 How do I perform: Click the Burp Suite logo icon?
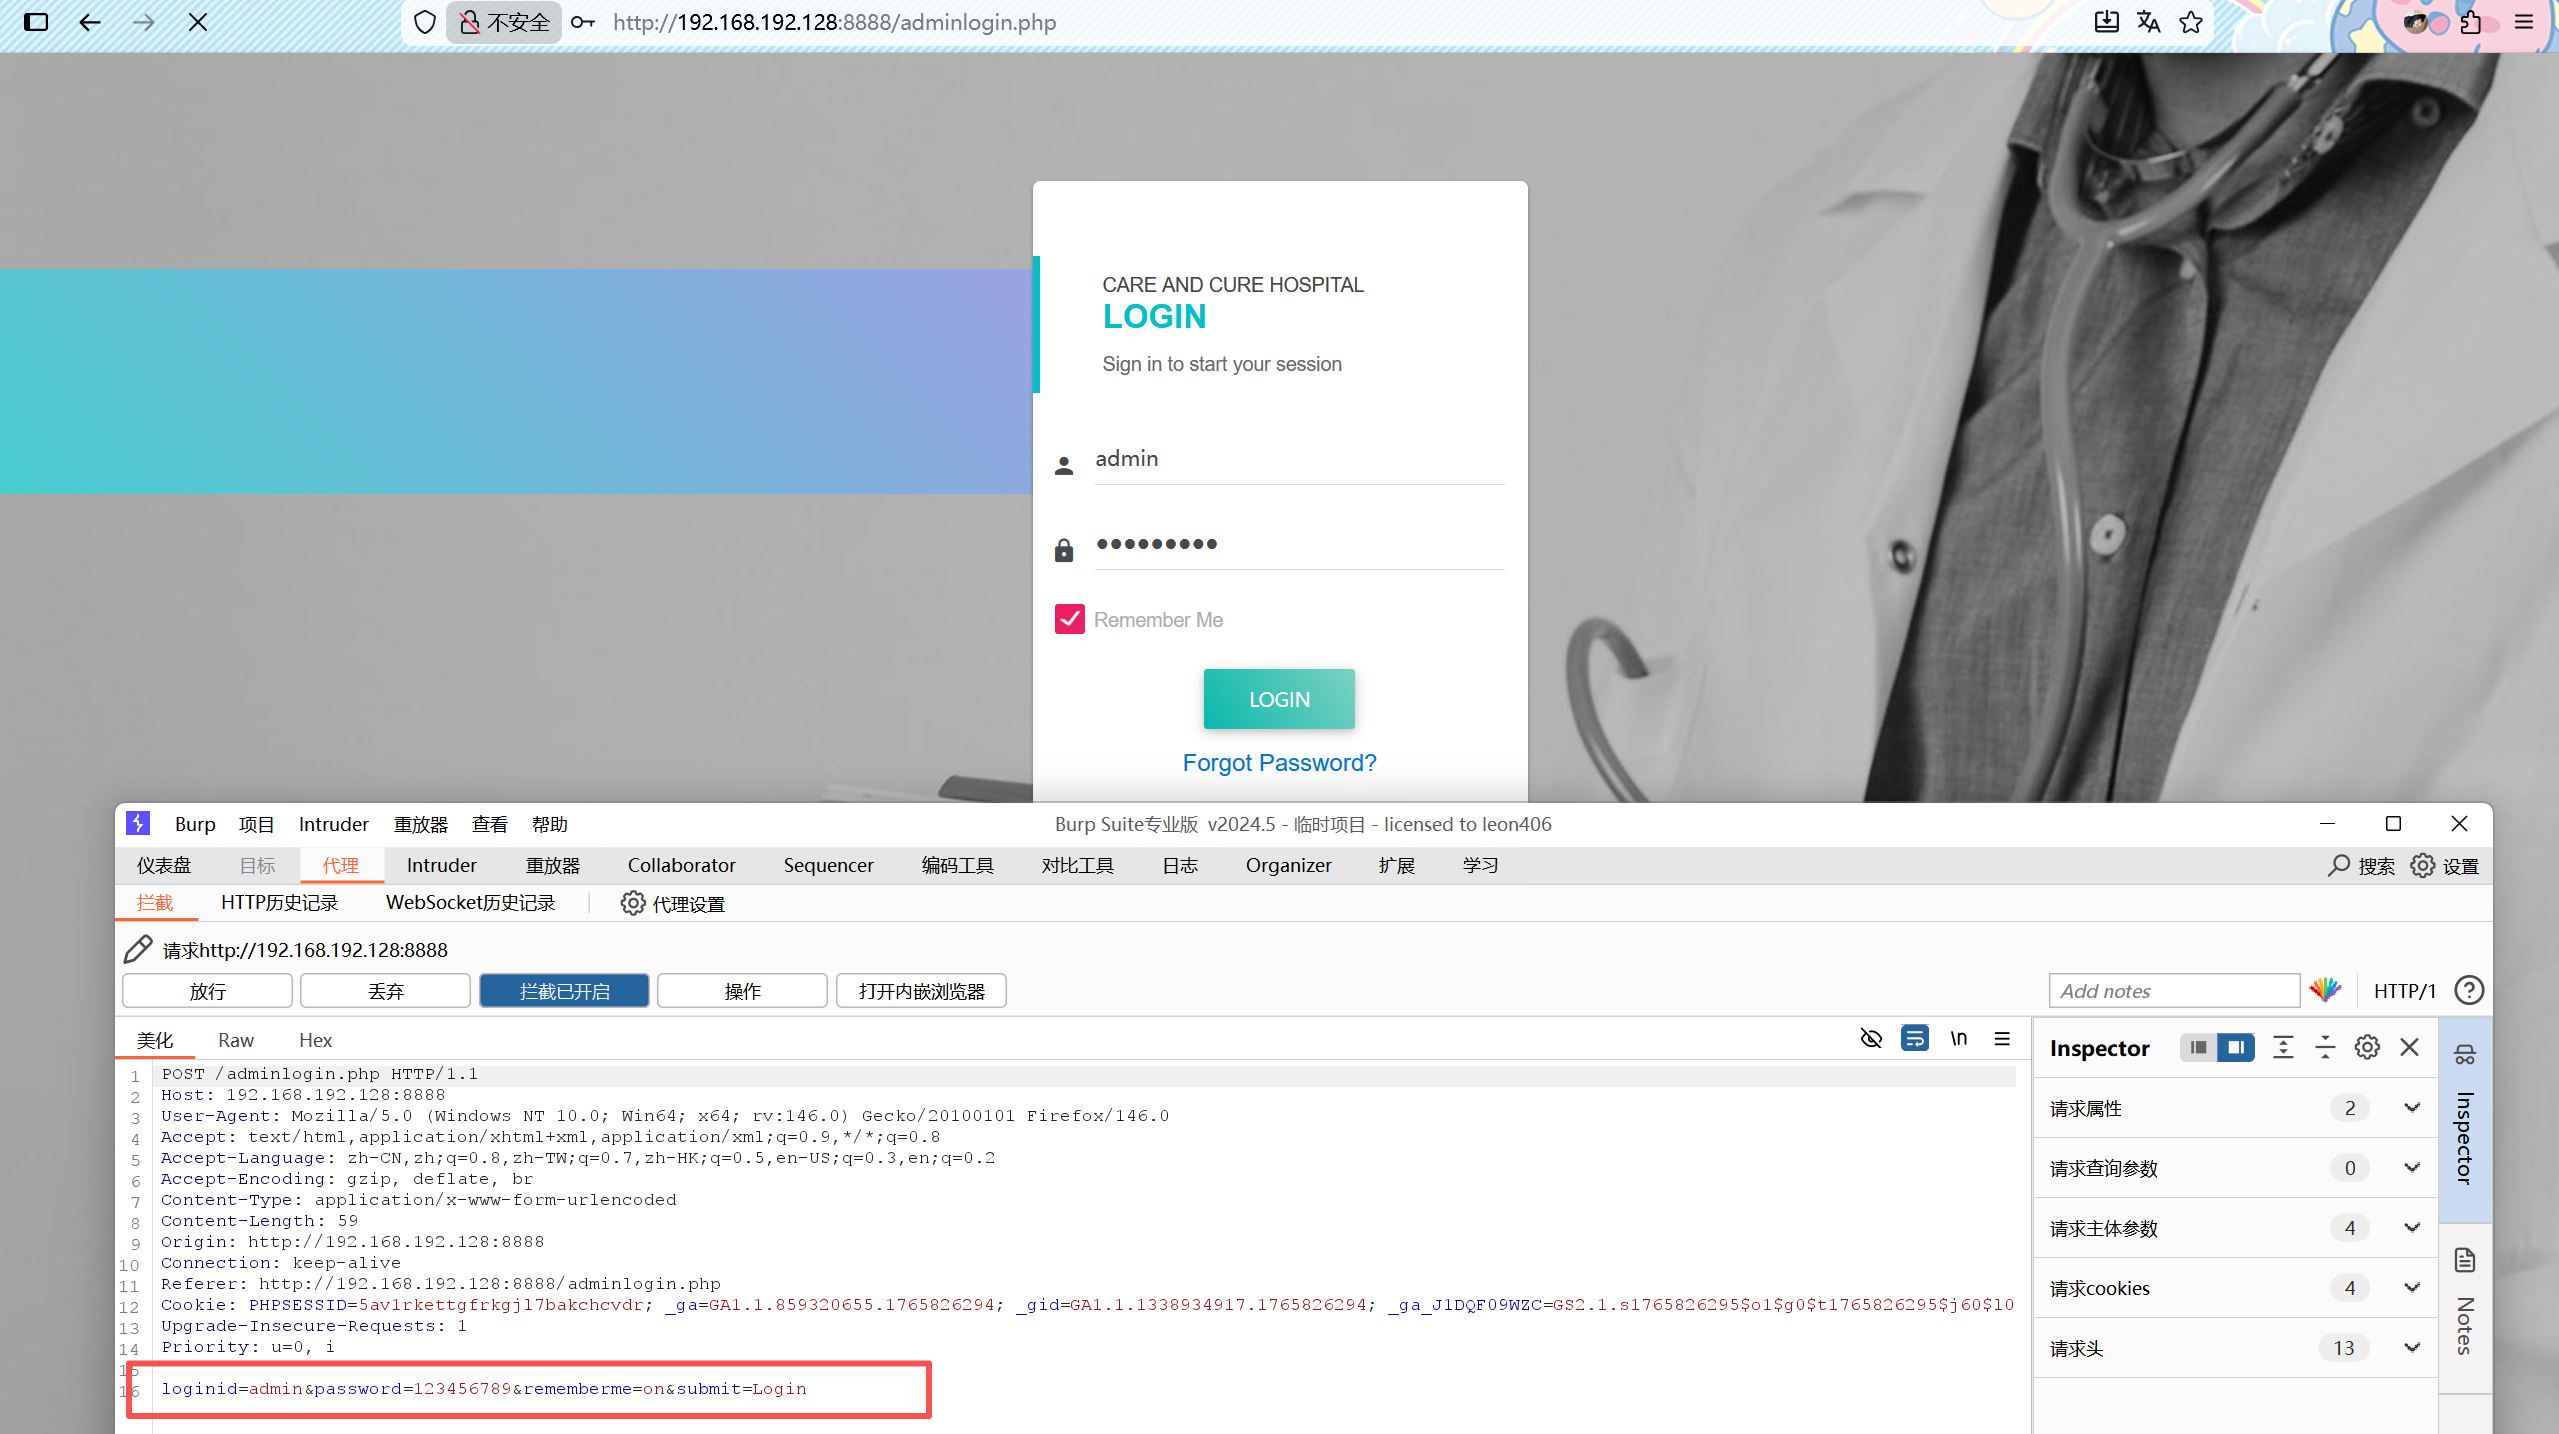(138, 823)
